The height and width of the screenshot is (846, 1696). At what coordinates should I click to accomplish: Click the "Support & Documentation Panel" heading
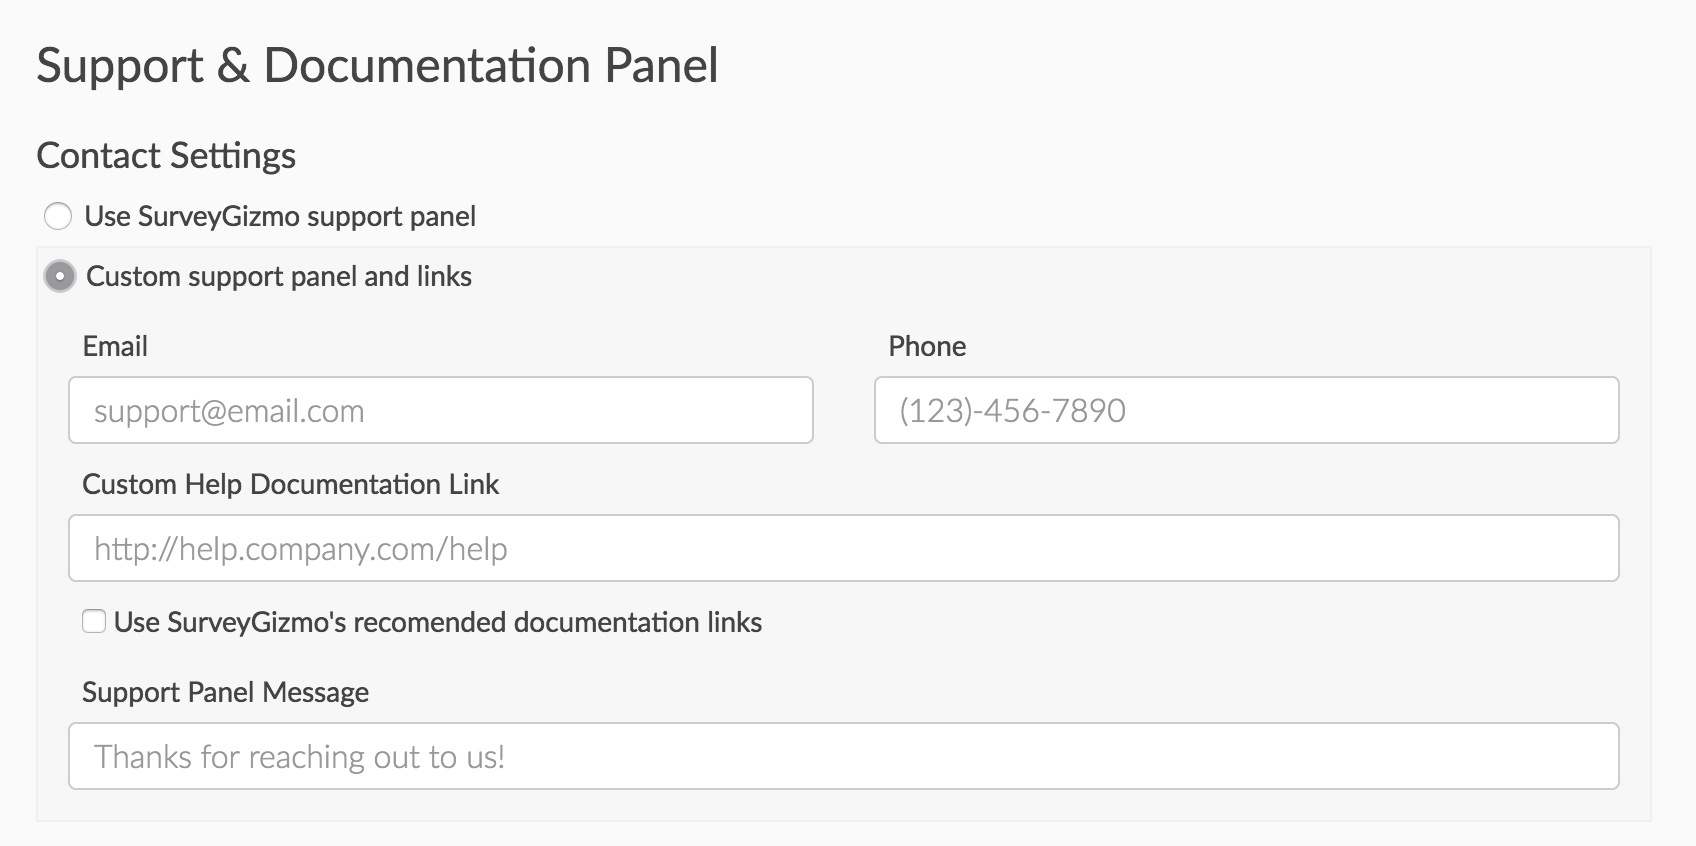coord(377,66)
